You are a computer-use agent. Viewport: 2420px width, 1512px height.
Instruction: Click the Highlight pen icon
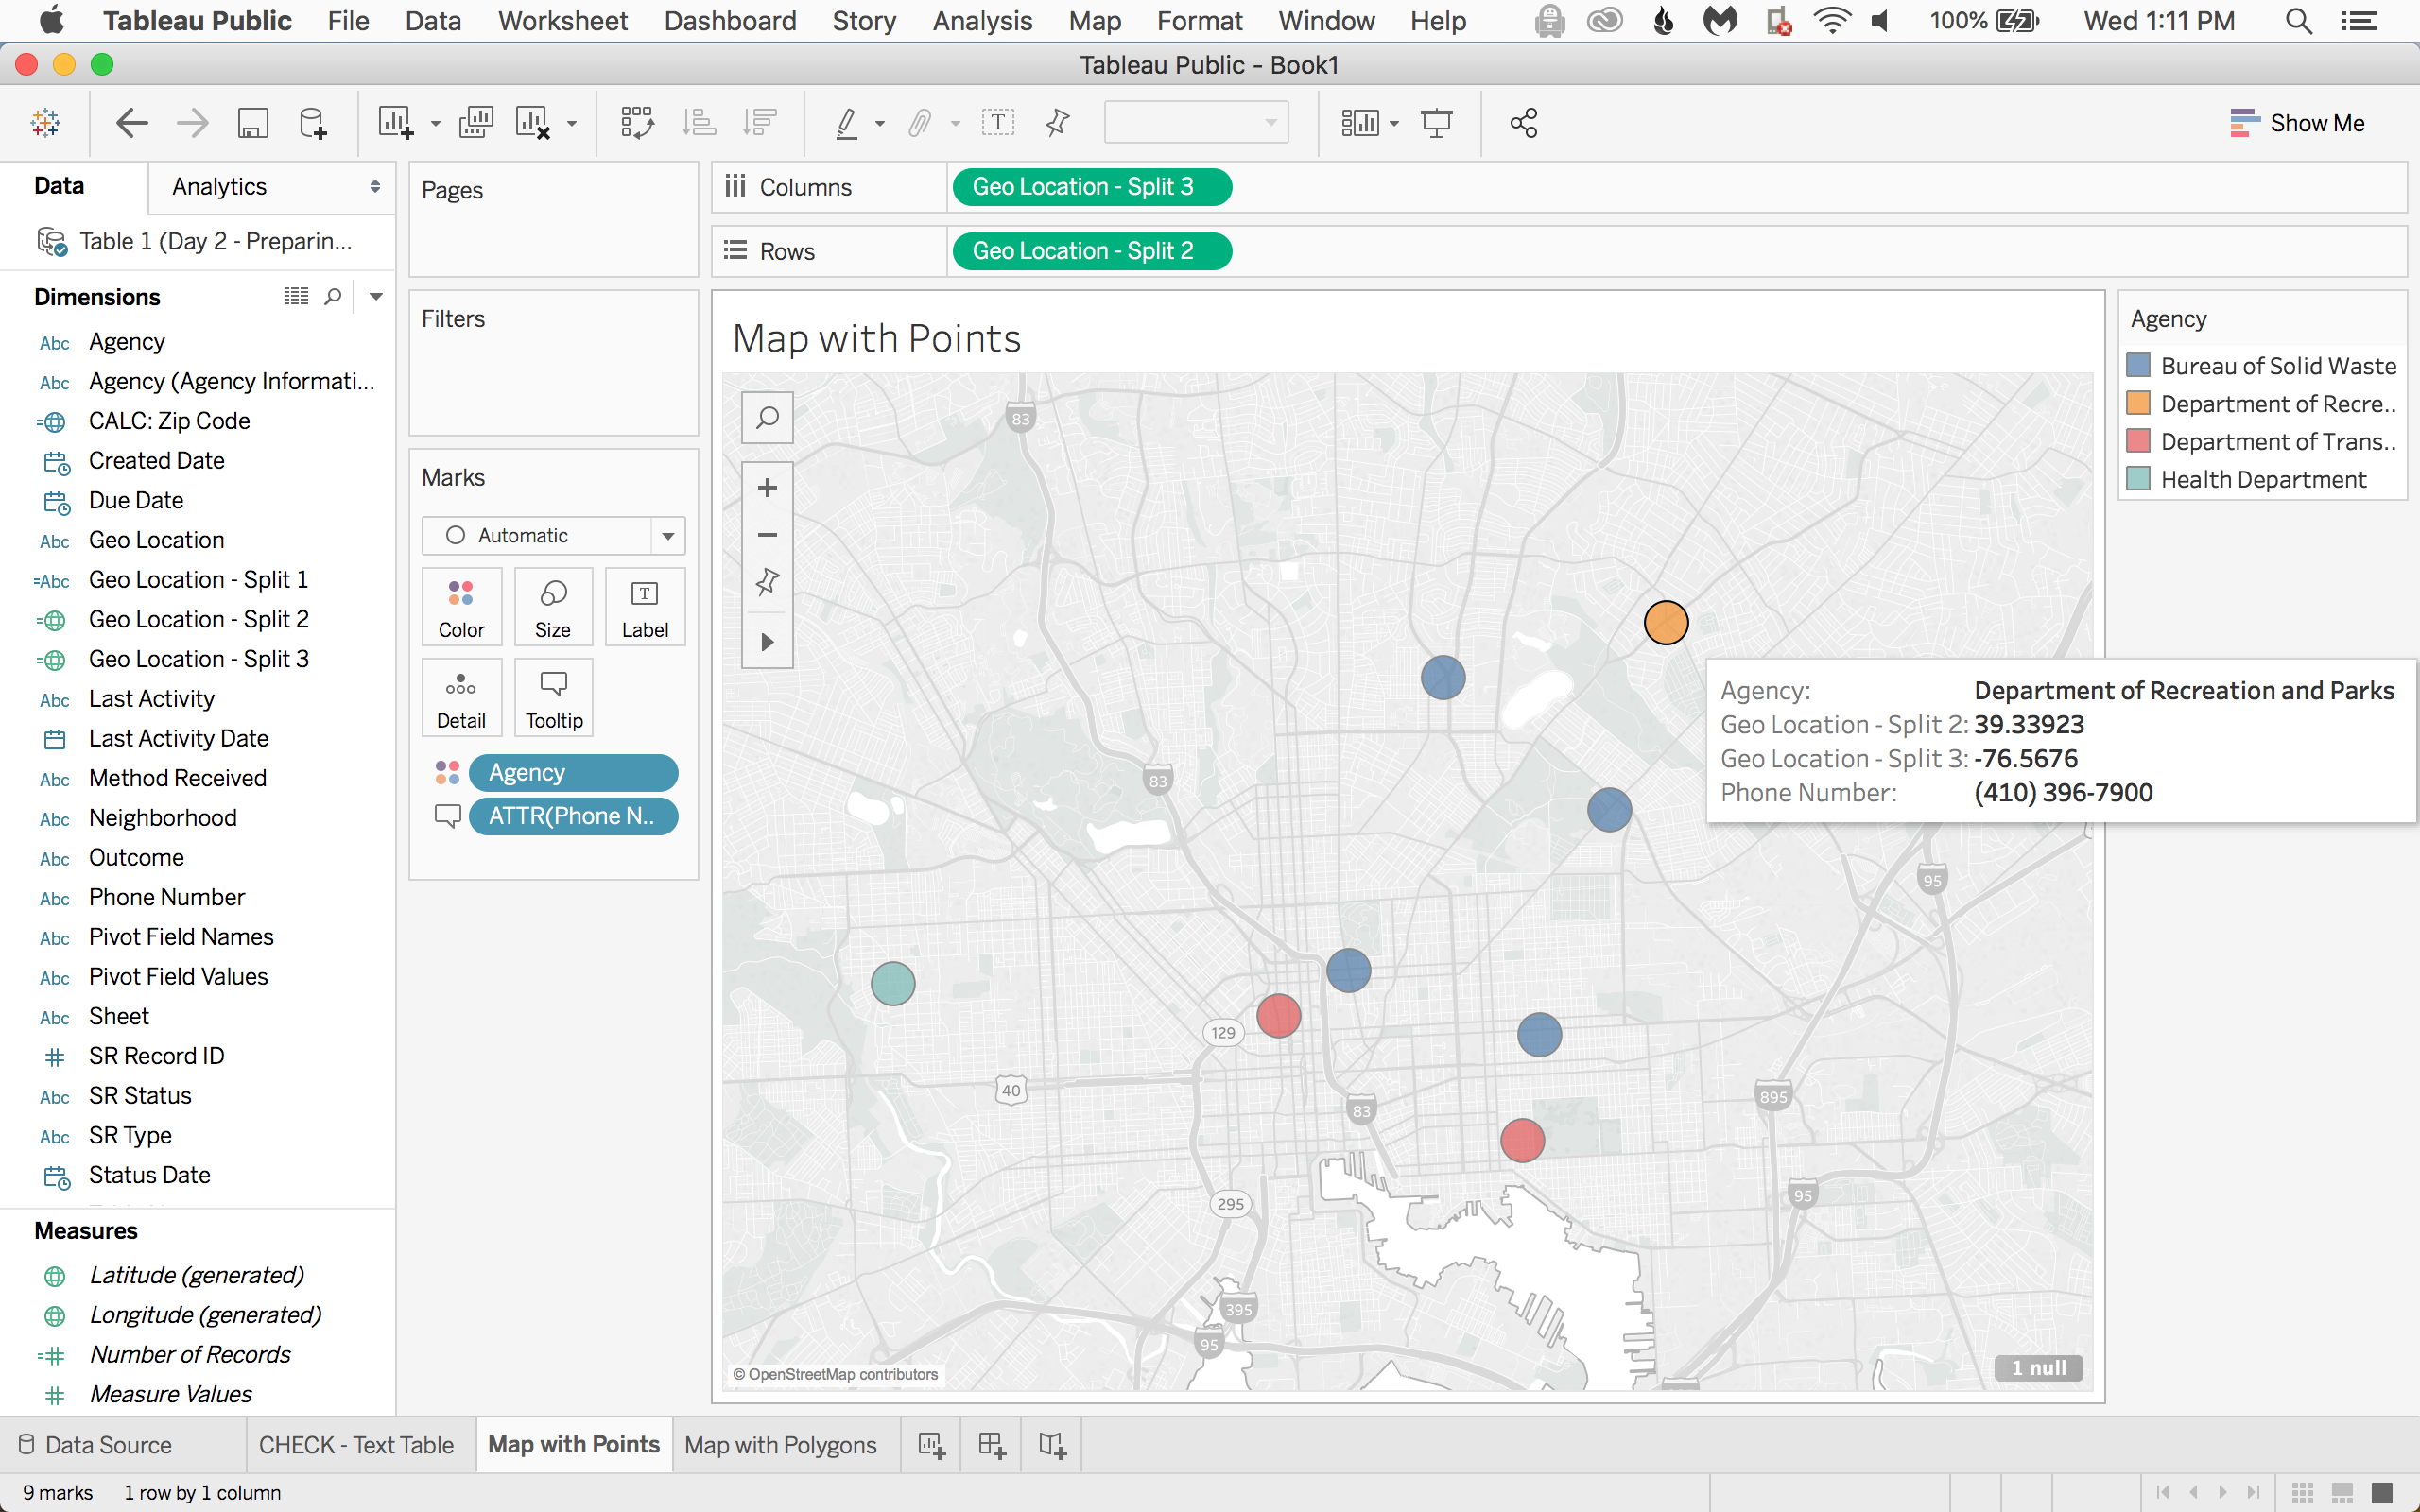[x=847, y=123]
